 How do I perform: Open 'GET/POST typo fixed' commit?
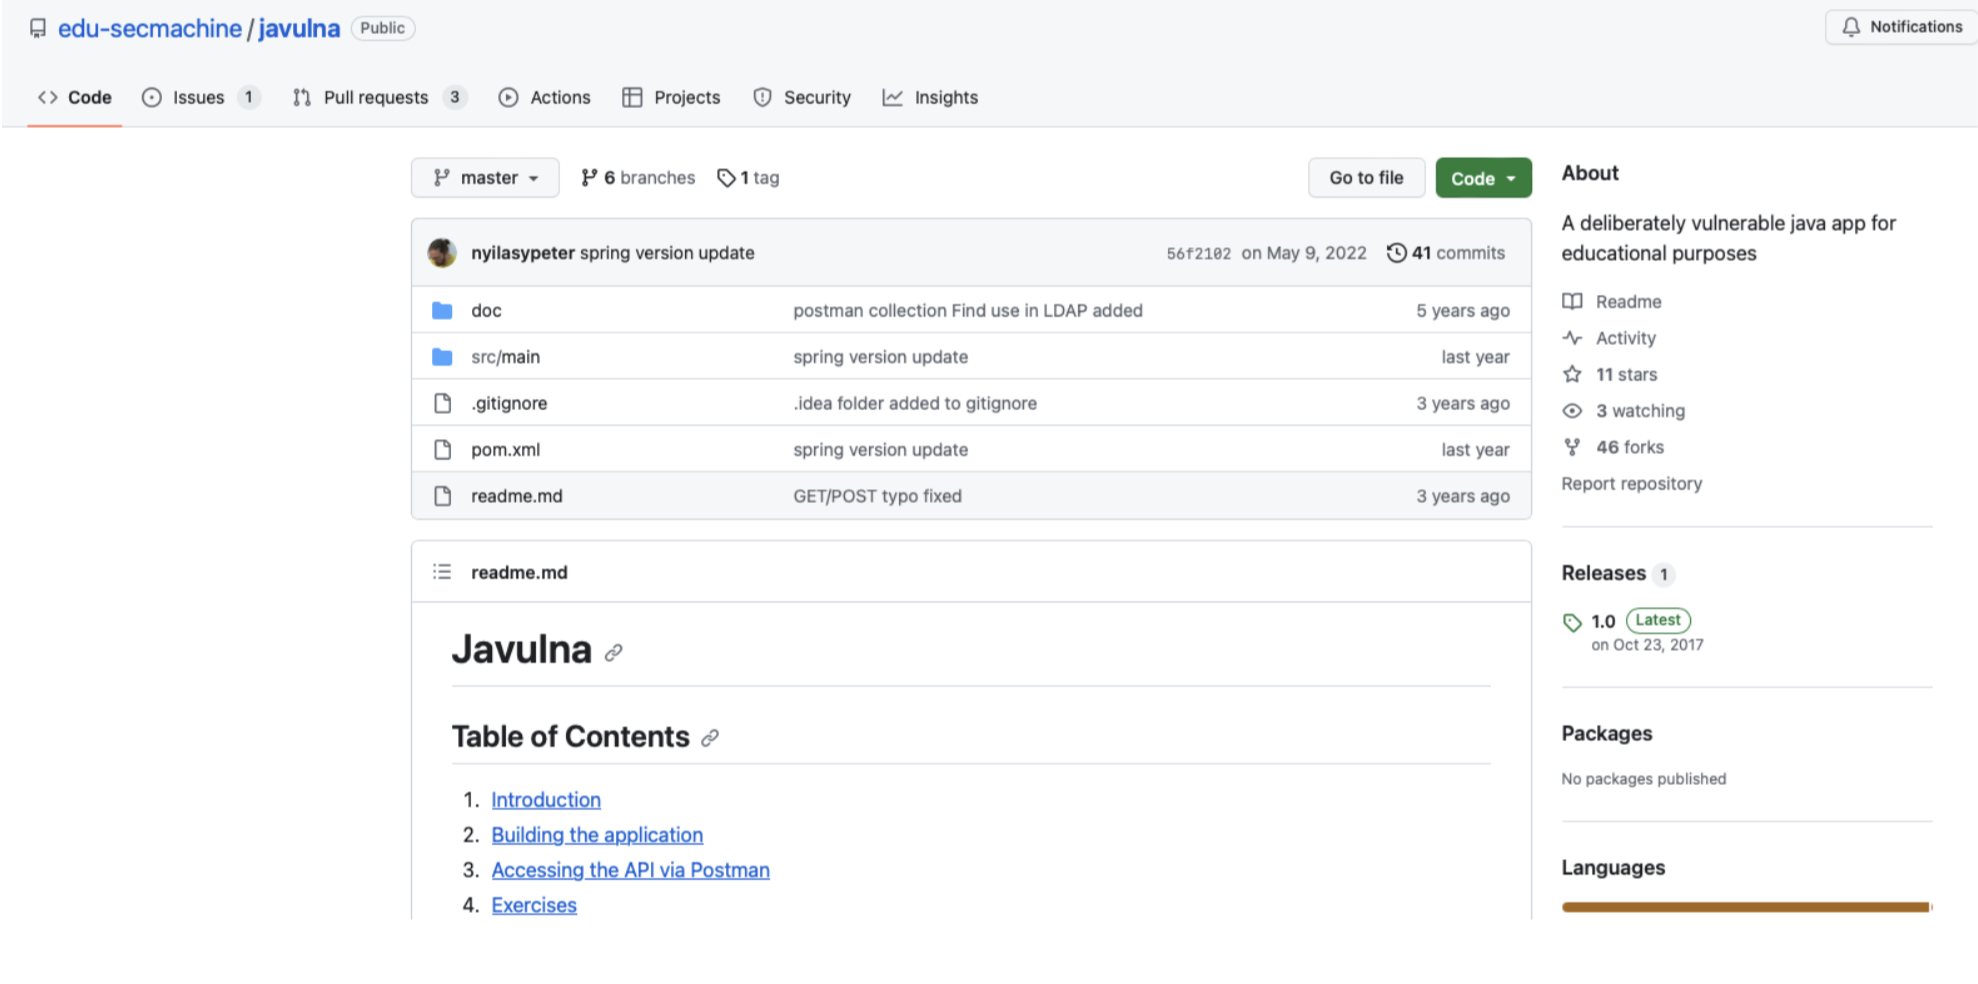(877, 495)
